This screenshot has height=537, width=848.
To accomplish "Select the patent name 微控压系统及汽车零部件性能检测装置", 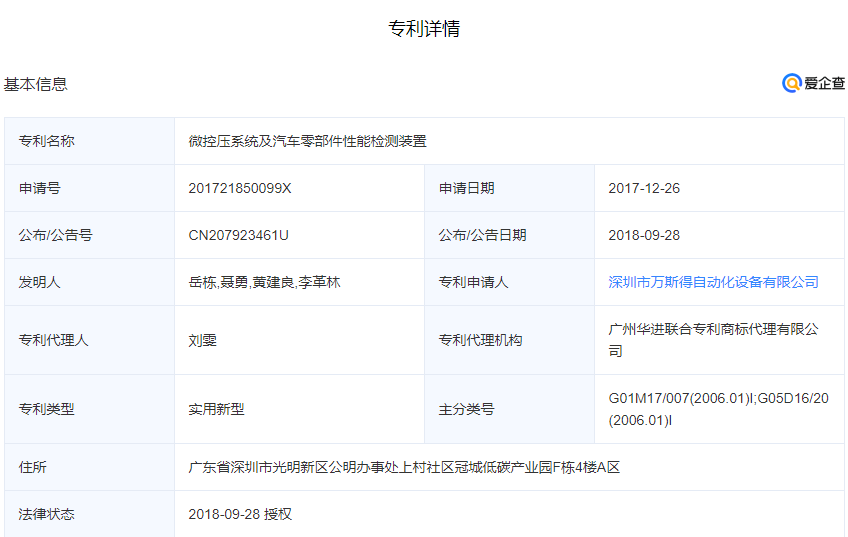I will click(x=307, y=141).
